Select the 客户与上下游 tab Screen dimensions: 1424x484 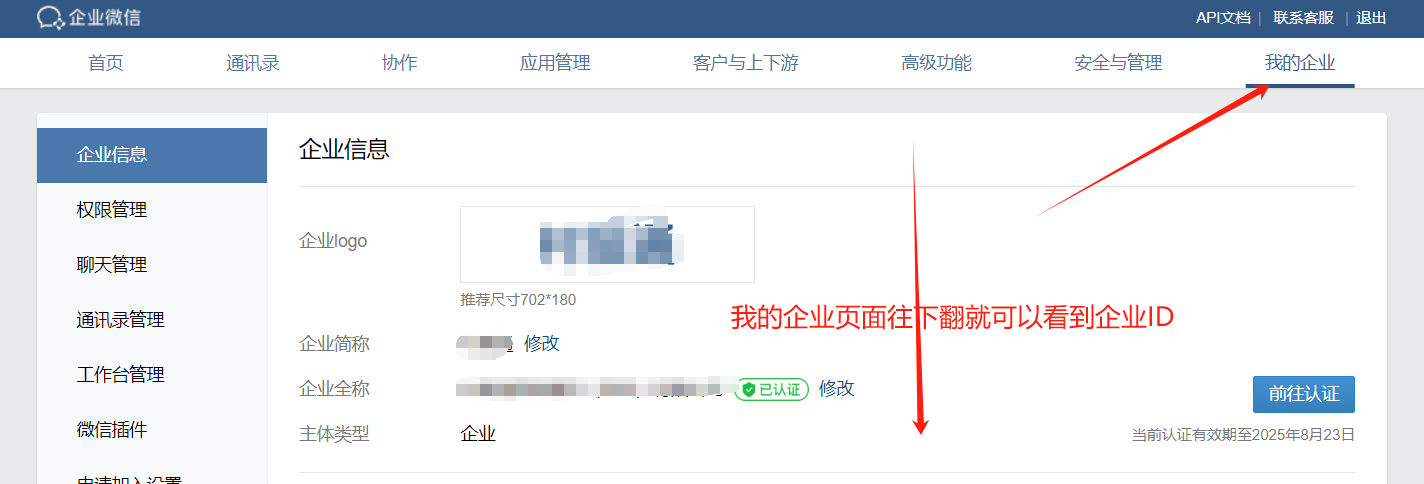click(746, 63)
